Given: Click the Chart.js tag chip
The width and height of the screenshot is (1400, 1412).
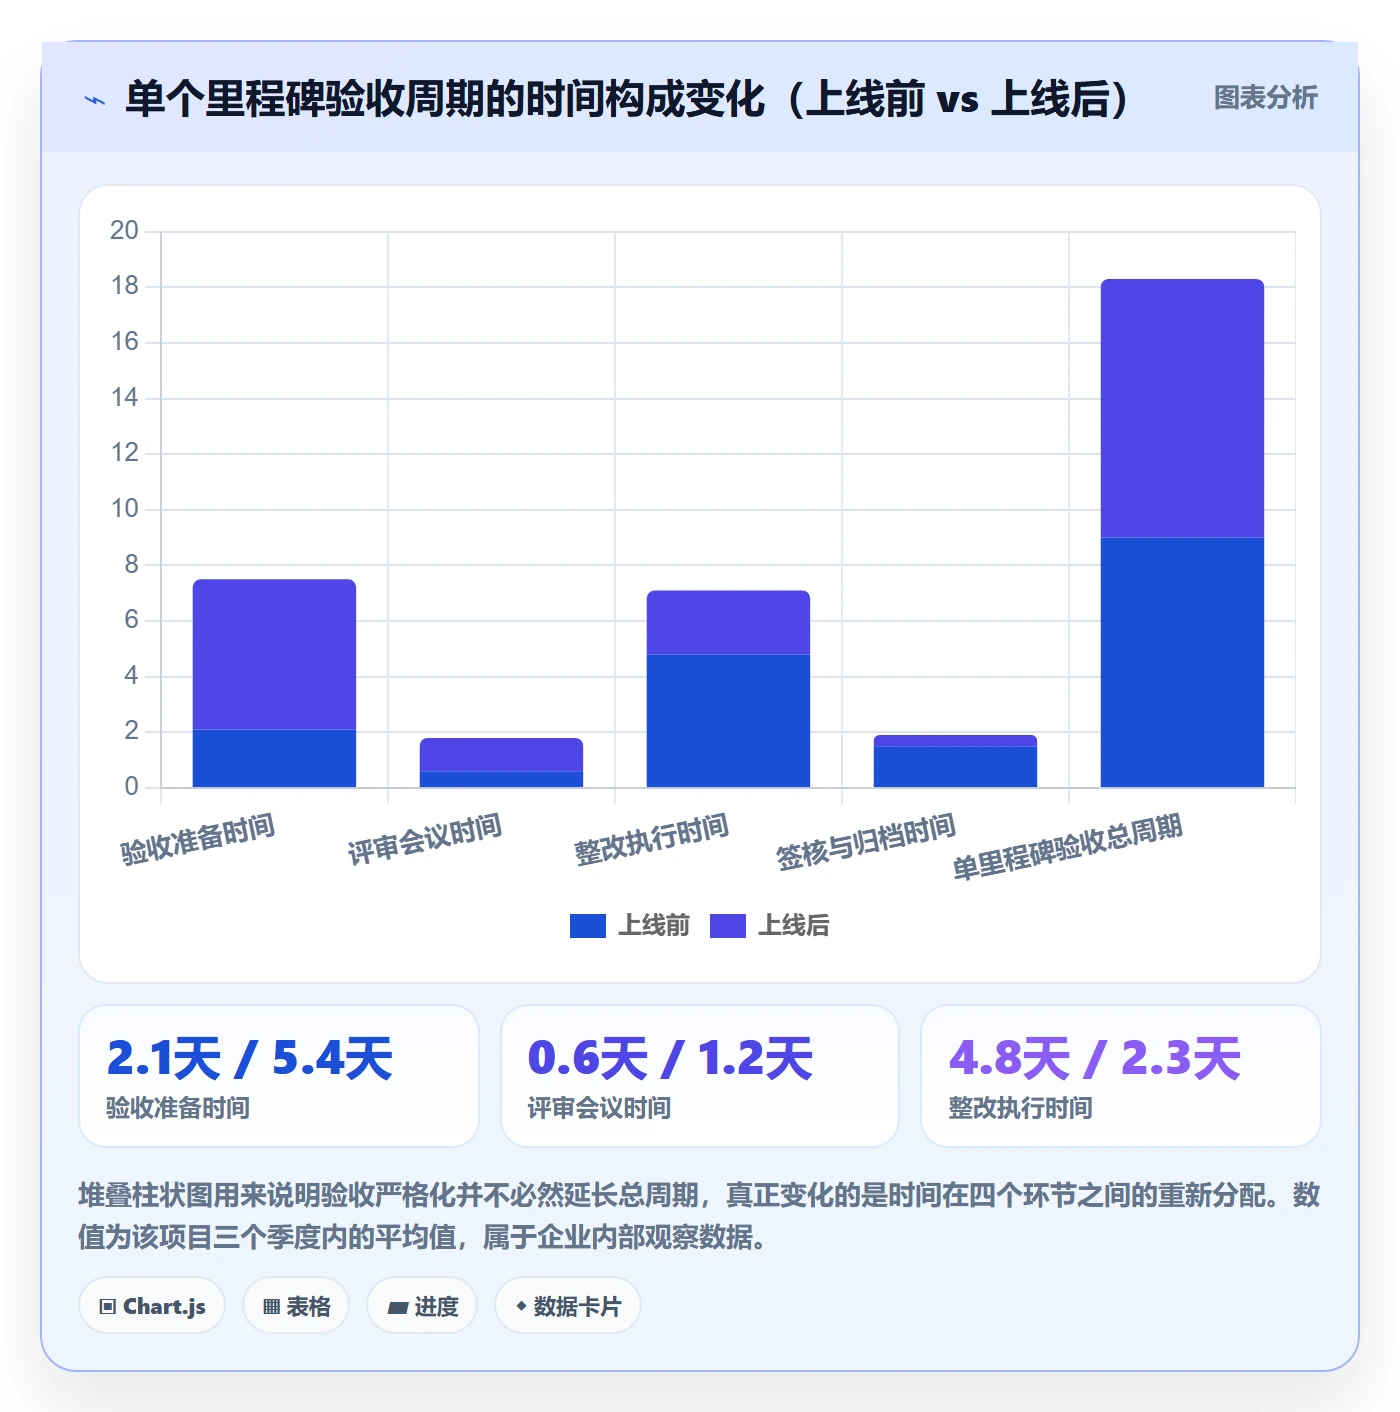Looking at the screenshot, I should click(x=152, y=1306).
